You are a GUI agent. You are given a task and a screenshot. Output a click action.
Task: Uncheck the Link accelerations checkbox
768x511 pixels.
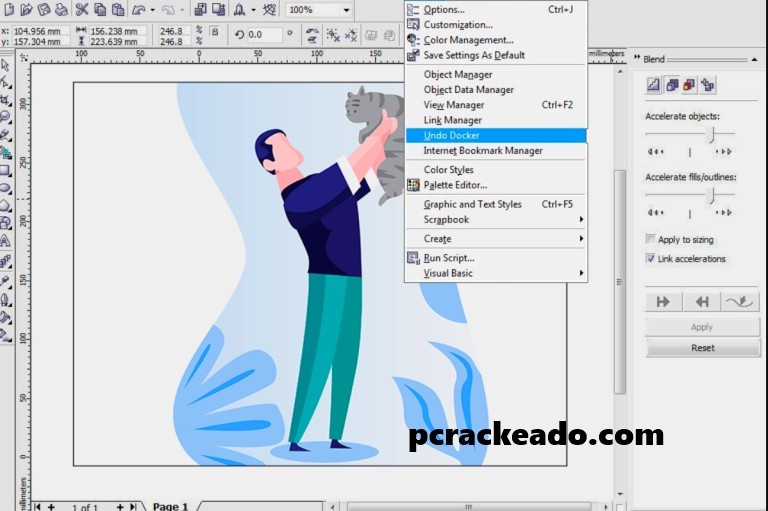pyautogui.click(x=651, y=259)
